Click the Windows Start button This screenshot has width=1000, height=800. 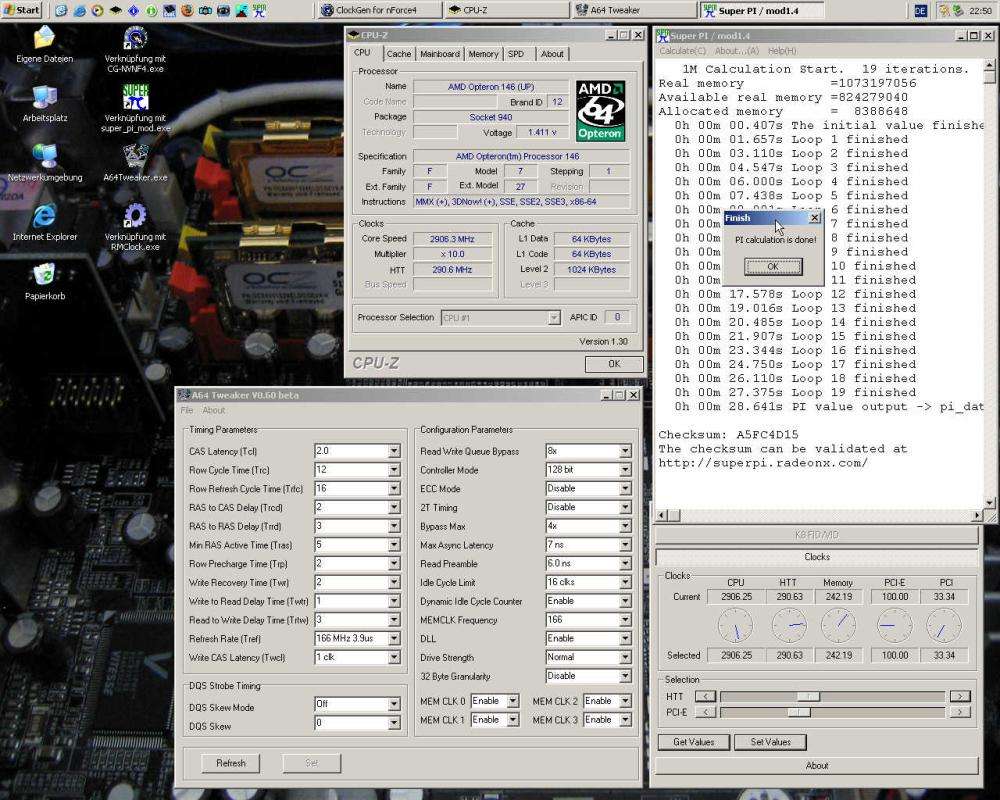22,10
